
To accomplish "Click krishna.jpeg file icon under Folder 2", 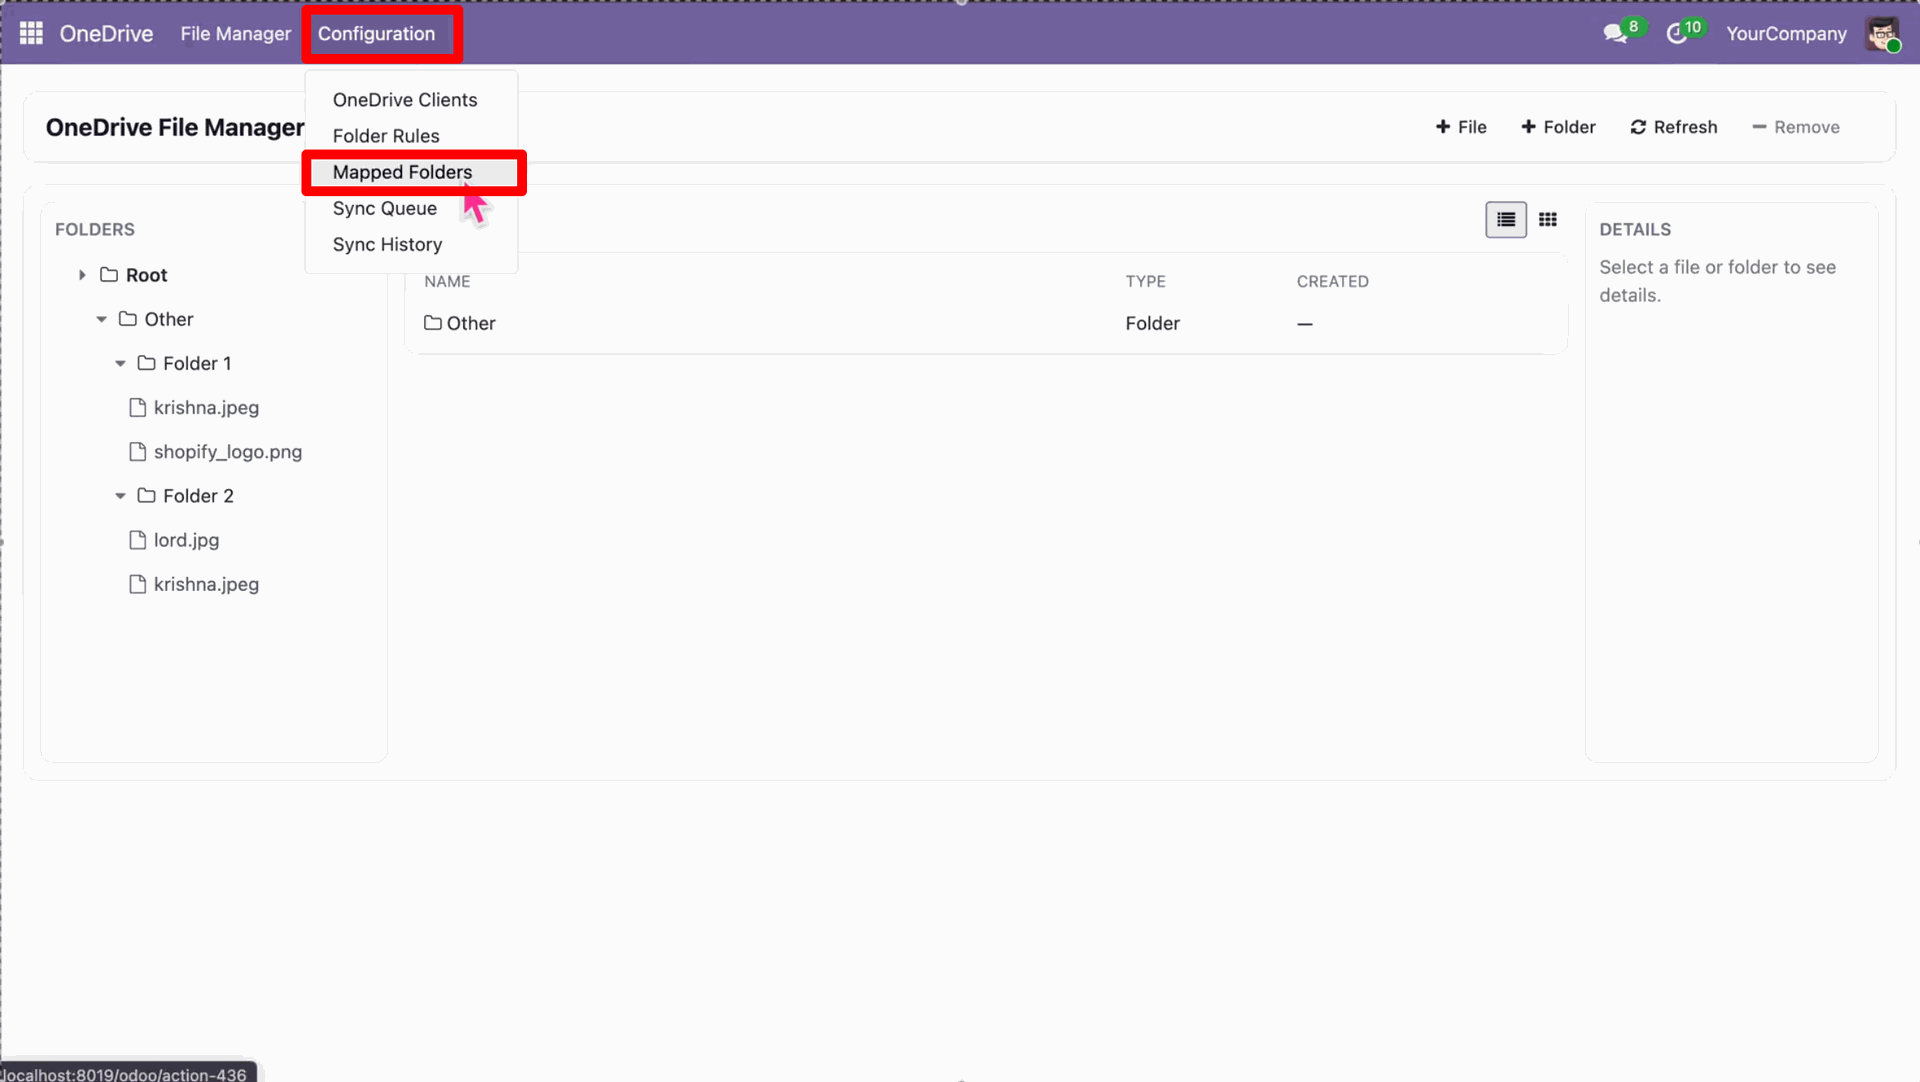I will tap(138, 584).
